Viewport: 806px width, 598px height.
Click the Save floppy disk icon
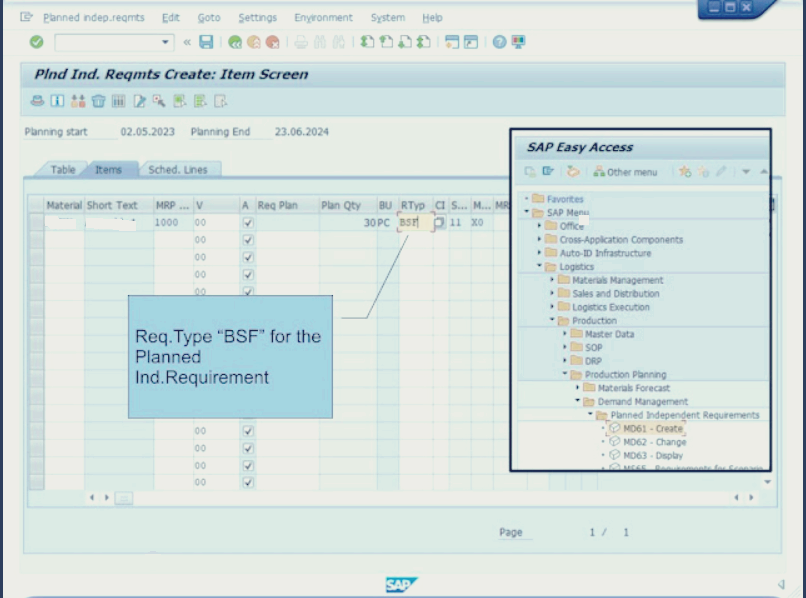click(206, 42)
